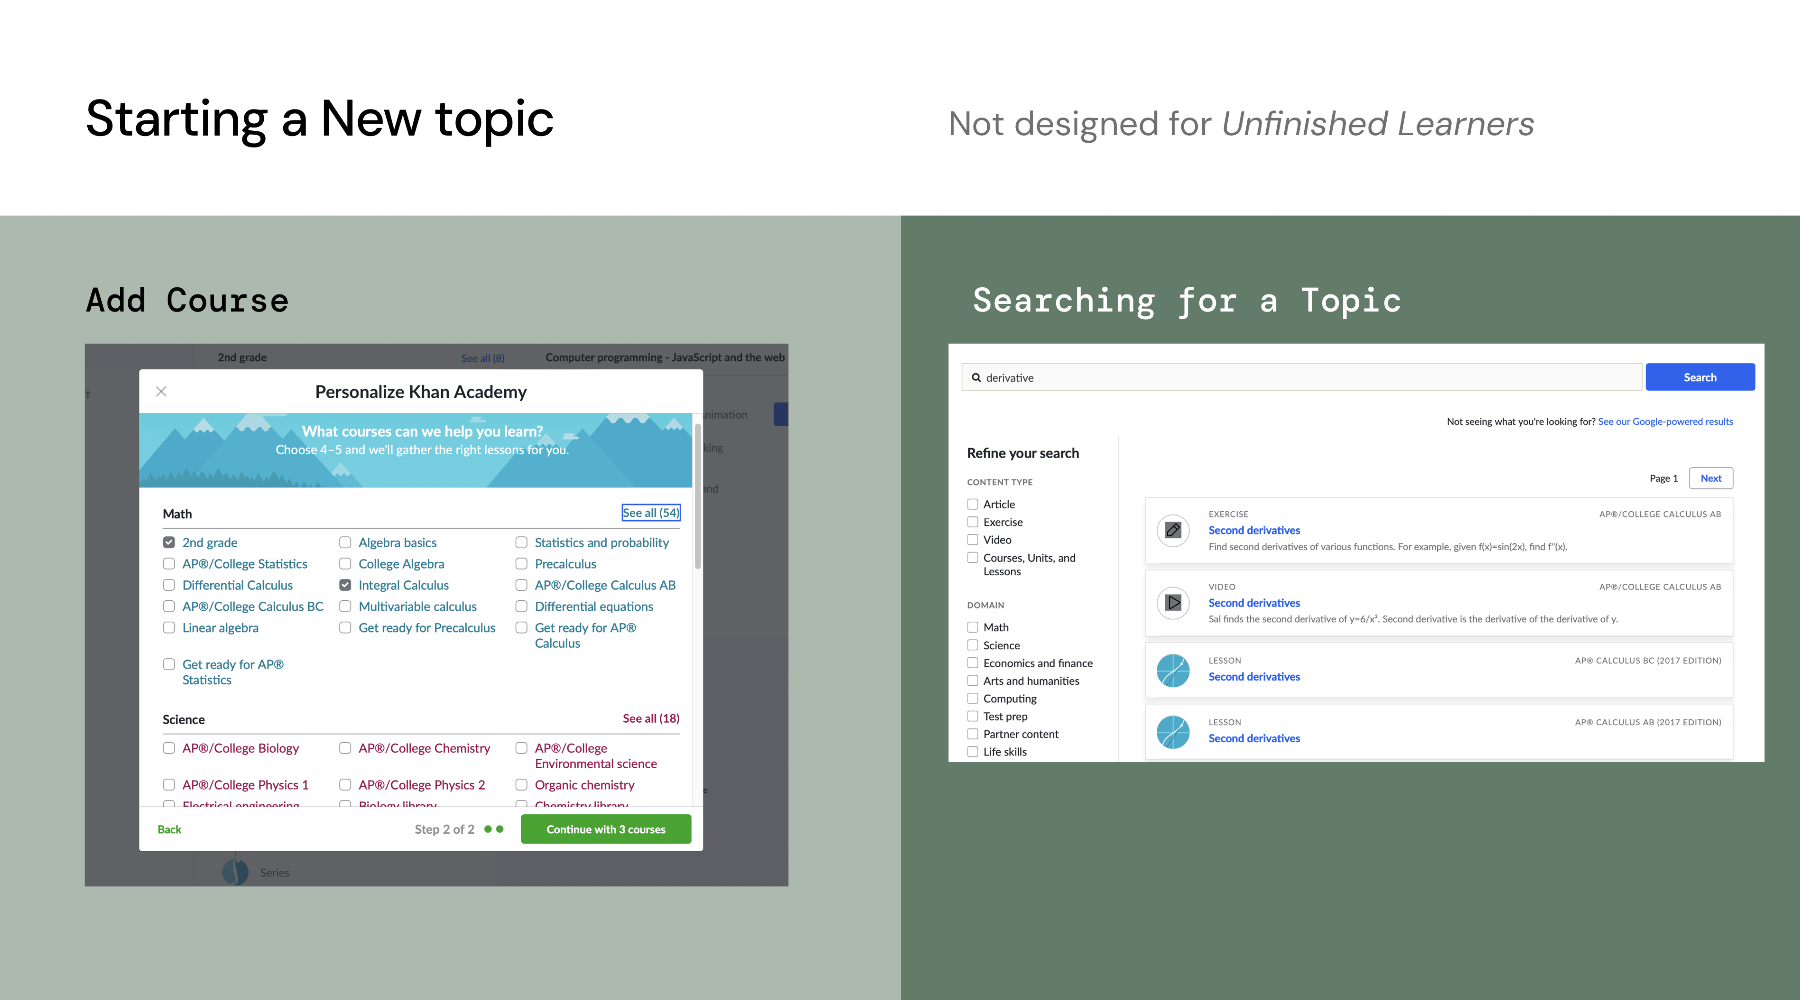Click the magnifier icon in search box
1800x1000 pixels.
click(976, 378)
